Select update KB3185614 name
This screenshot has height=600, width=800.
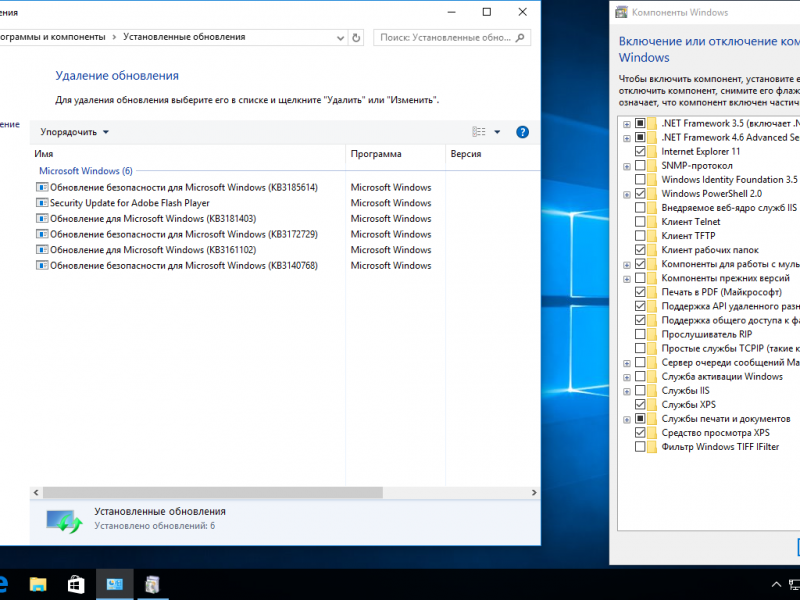pos(184,187)
